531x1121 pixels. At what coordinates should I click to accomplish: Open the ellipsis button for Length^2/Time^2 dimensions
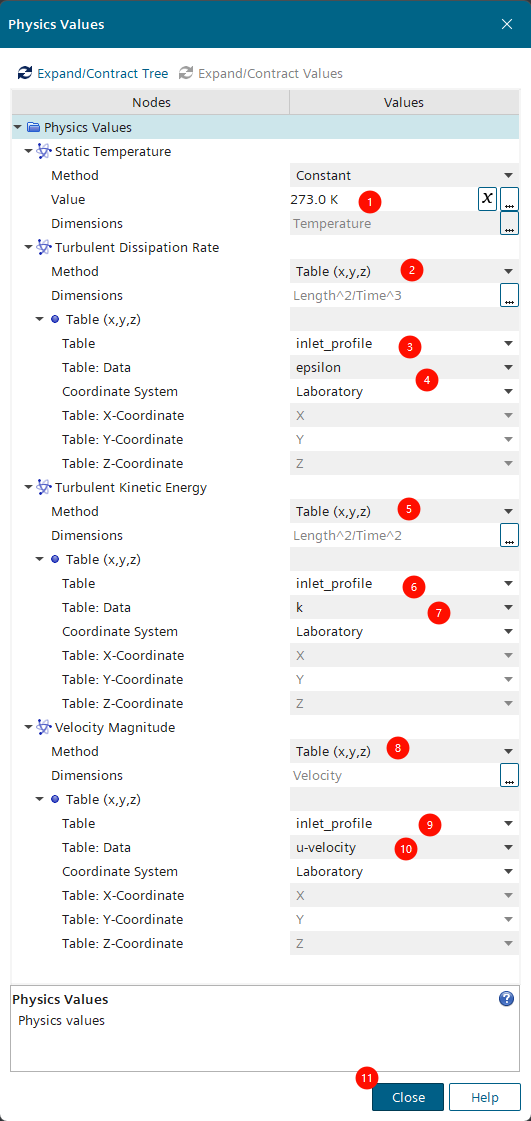(x=510, y=535)
